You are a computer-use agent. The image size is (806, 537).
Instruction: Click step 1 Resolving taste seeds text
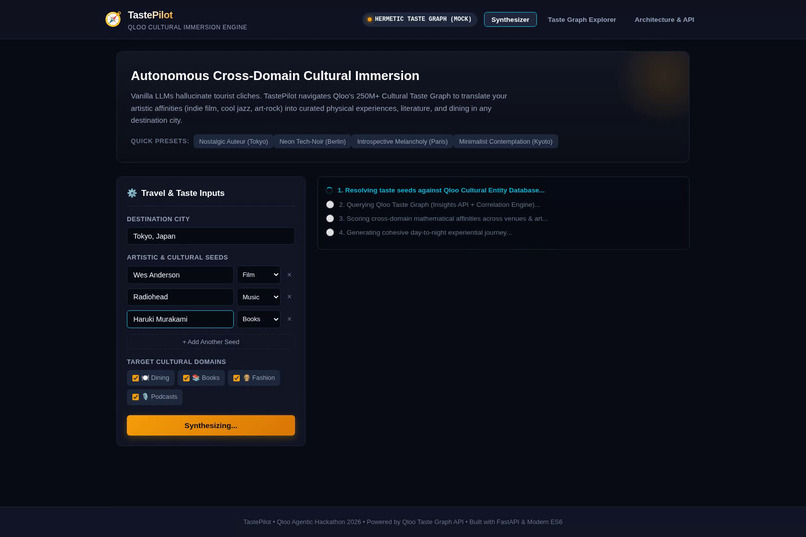click(x=441, y=190)
